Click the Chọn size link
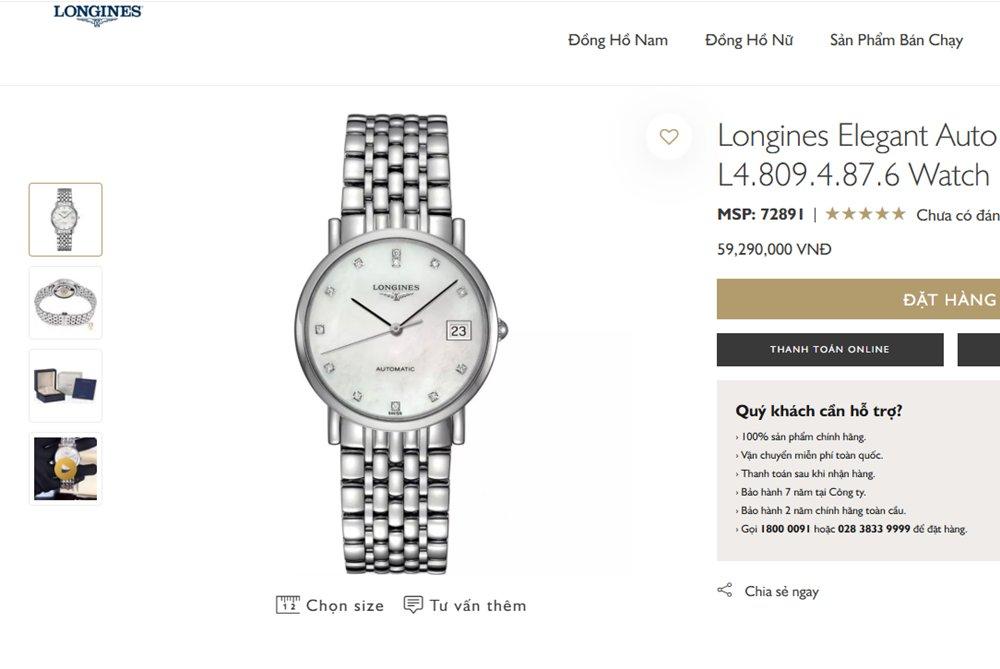Viewport: 1000px width, 669px height. (x=344, y=605)
